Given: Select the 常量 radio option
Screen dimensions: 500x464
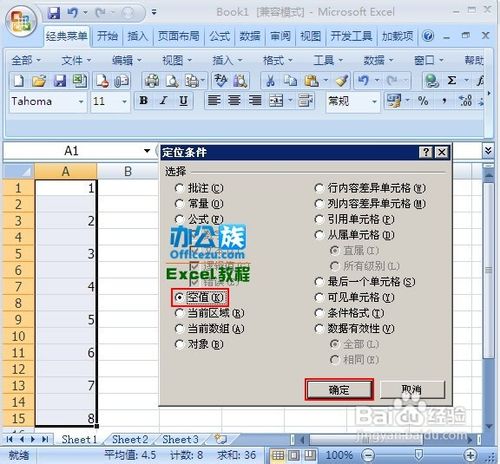Looking at the screenshot, I should pyautogui.click(x=199, y=204).
